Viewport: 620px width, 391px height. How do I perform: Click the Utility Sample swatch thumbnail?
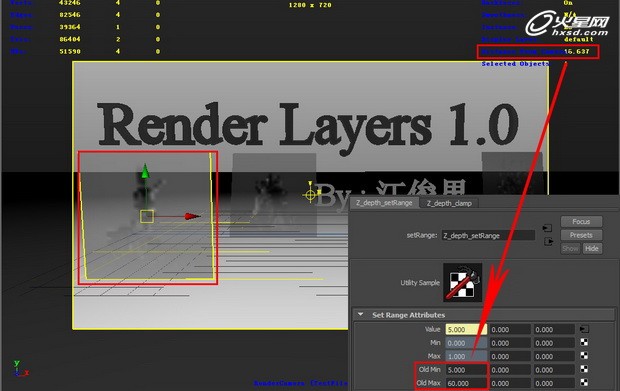pyautogui.click(x=462, y=282)
